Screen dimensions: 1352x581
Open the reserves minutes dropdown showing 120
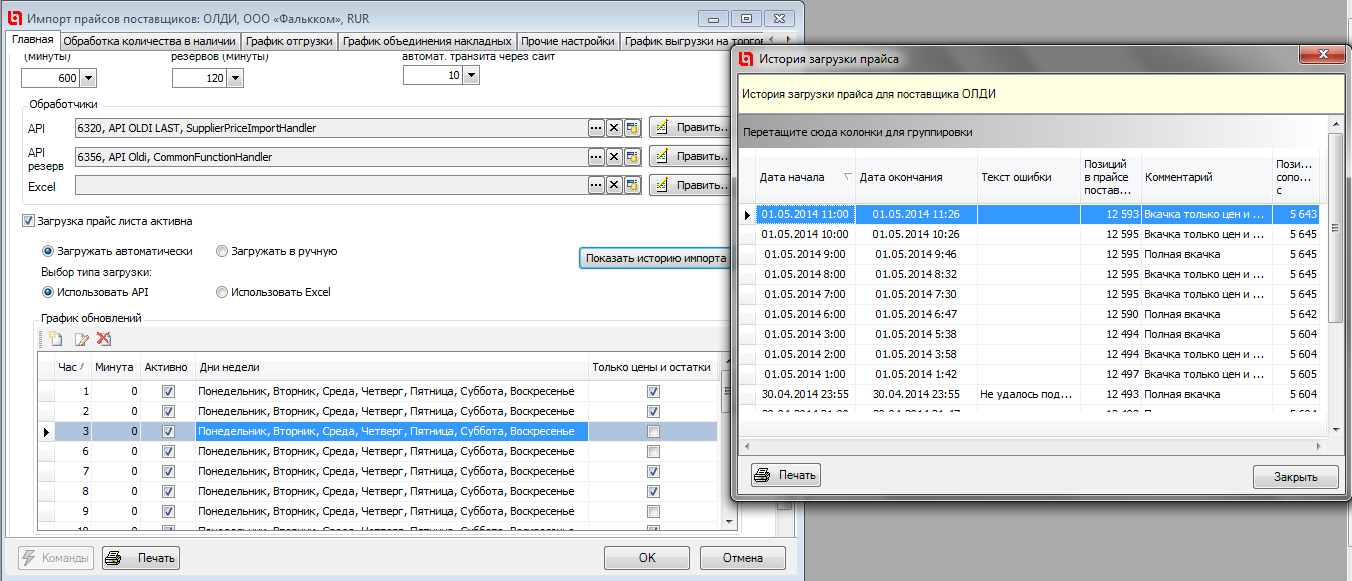point(235,78)
